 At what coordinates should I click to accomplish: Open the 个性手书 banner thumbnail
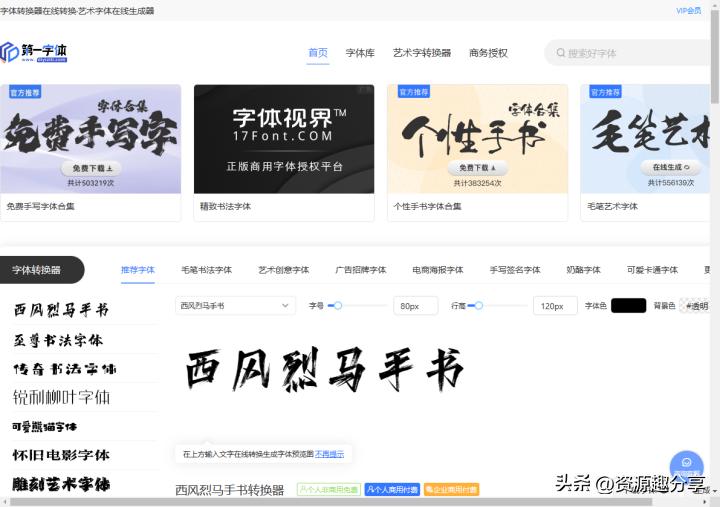478,139
